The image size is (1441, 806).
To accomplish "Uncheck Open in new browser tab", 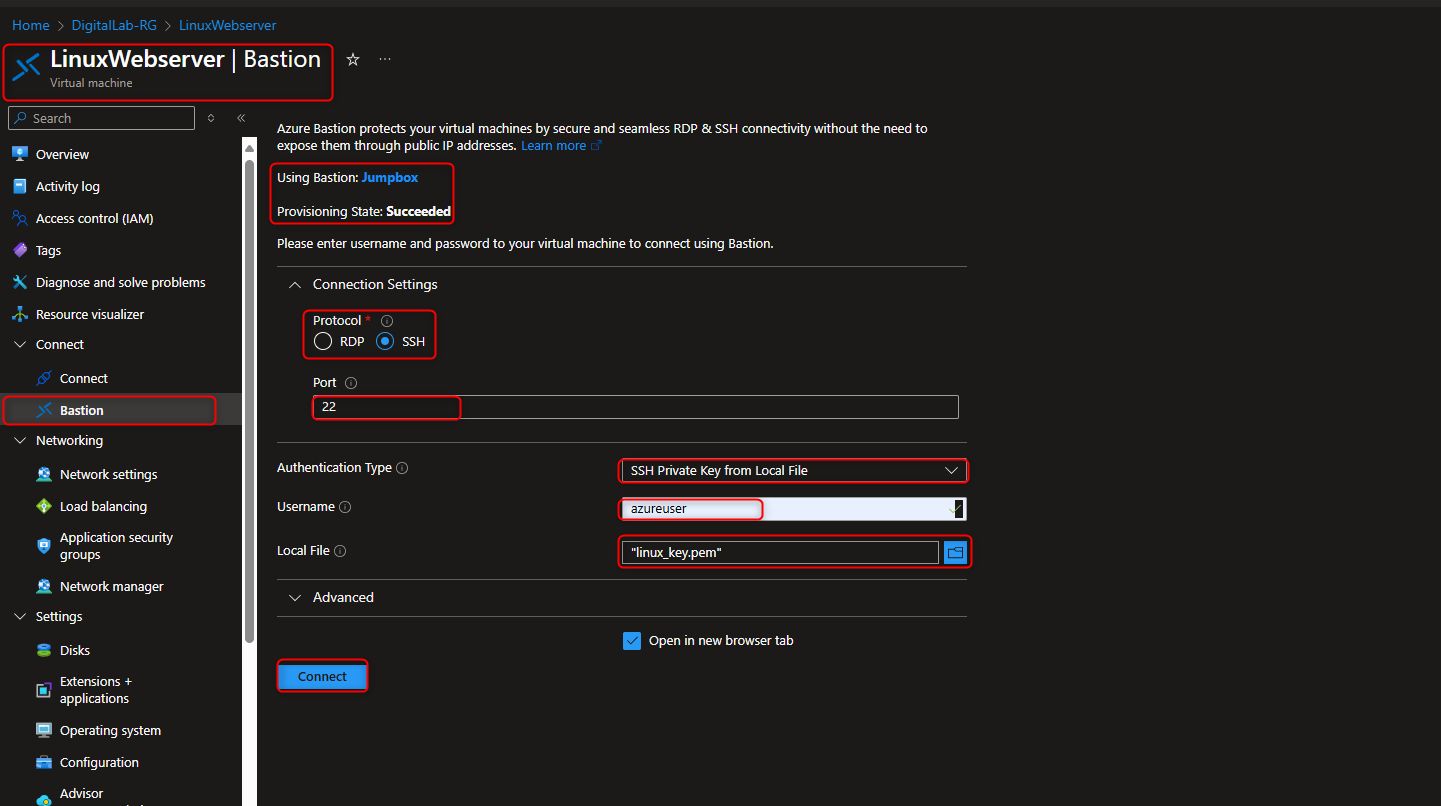I will (x=632, y=640).
